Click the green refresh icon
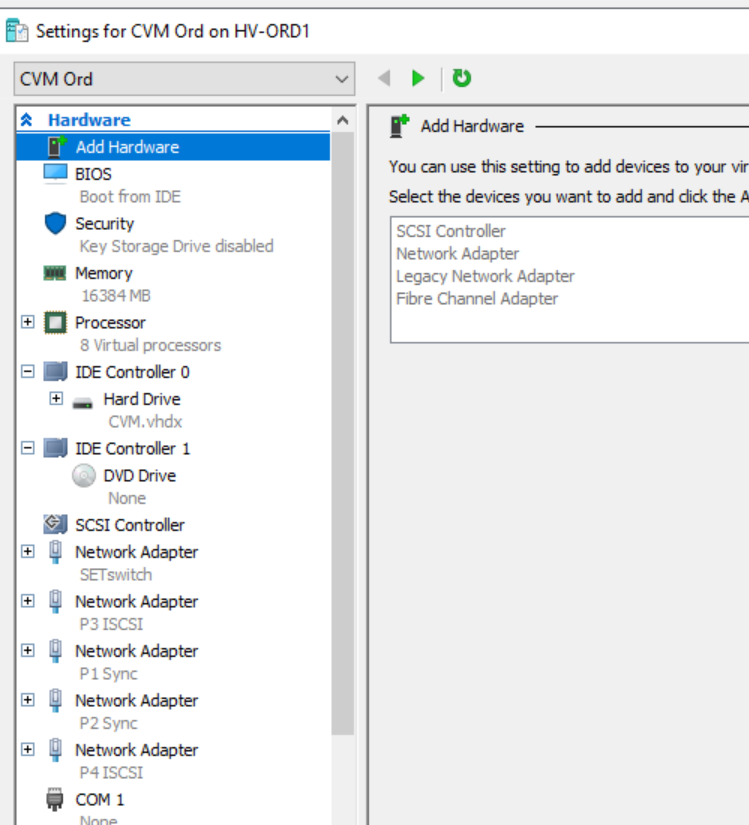 462,78
